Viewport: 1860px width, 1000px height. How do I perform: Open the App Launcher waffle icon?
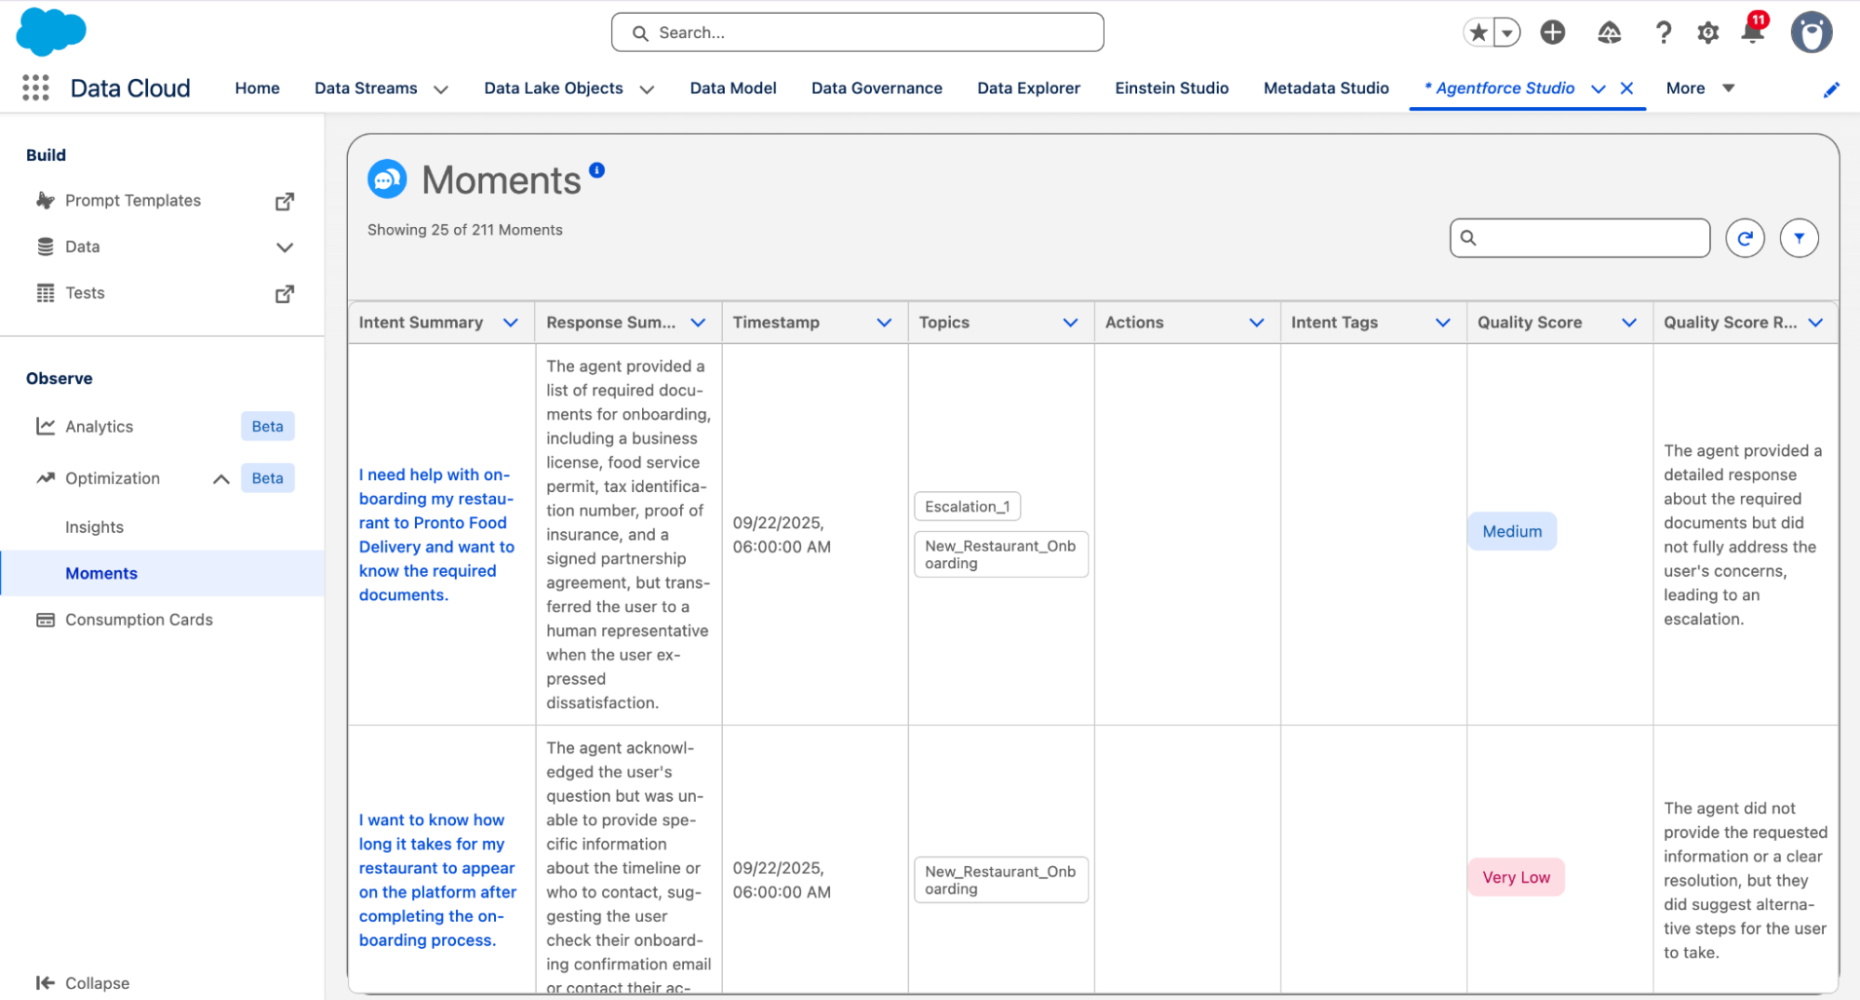[35, 88]
